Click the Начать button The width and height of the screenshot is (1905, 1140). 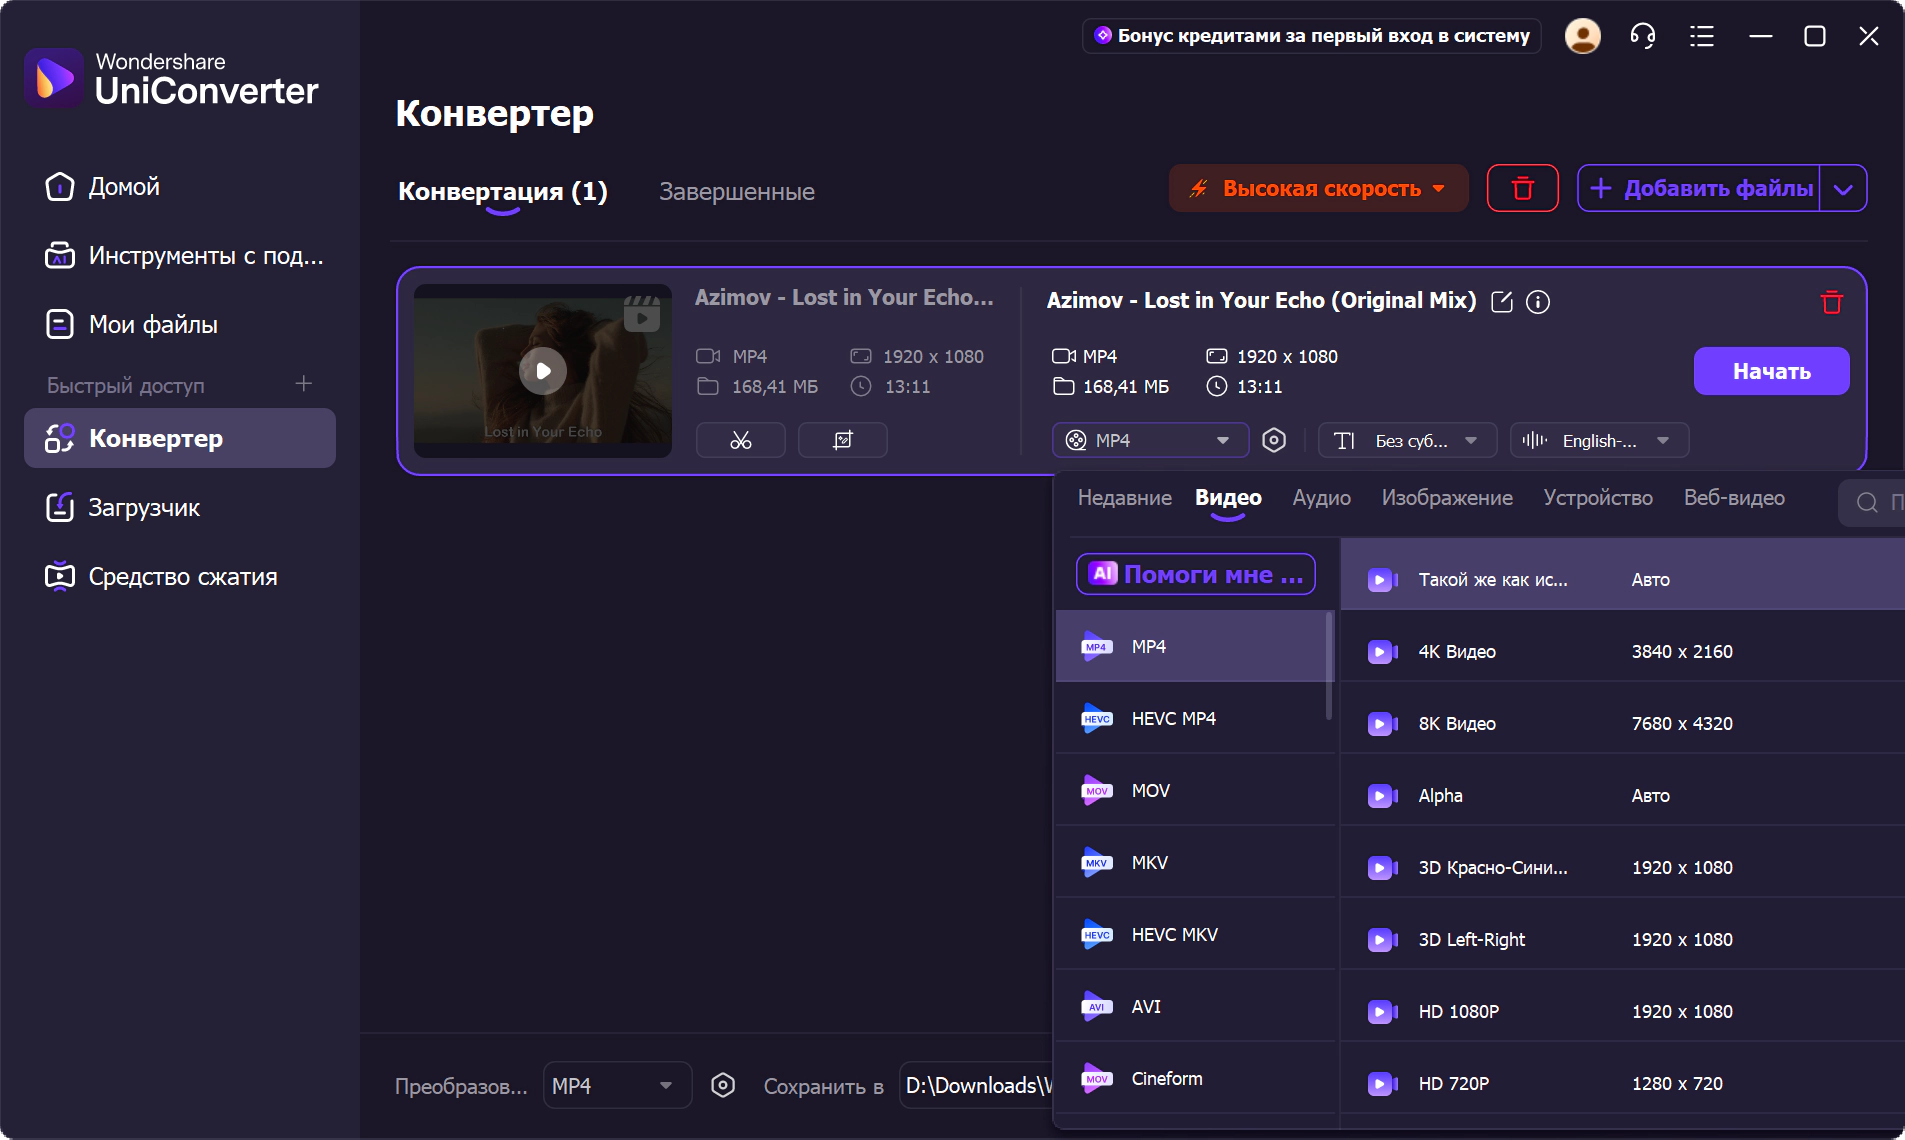(1771, 371)
